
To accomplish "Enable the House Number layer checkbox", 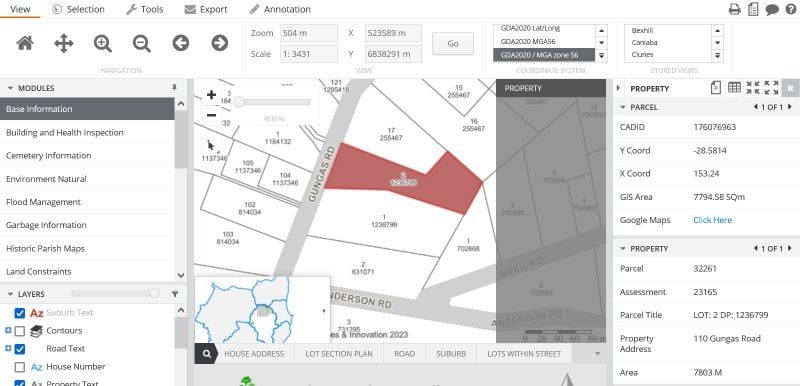I will (x=20, y=367).
